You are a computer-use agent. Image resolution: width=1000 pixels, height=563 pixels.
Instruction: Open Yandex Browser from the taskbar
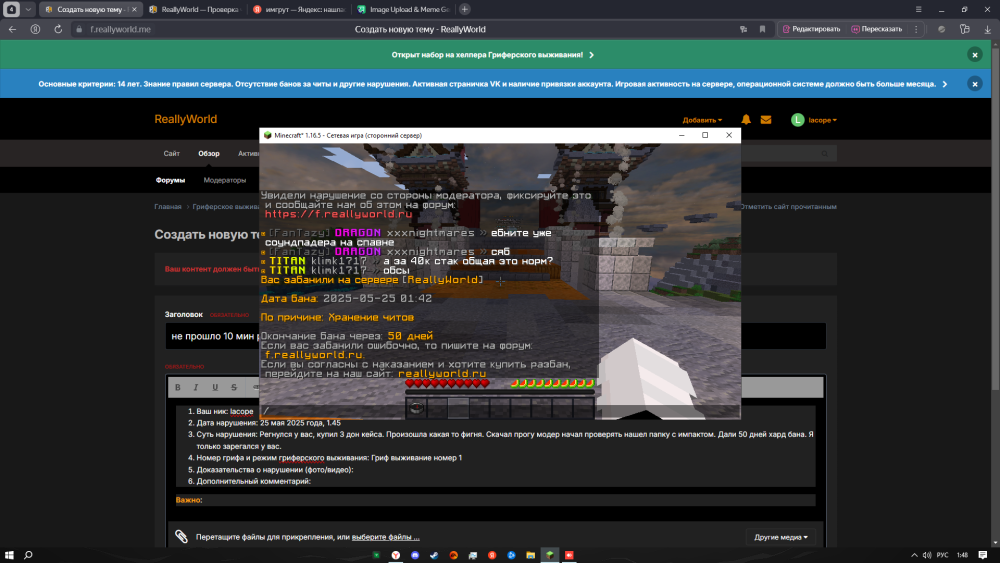tap(396, 555)
